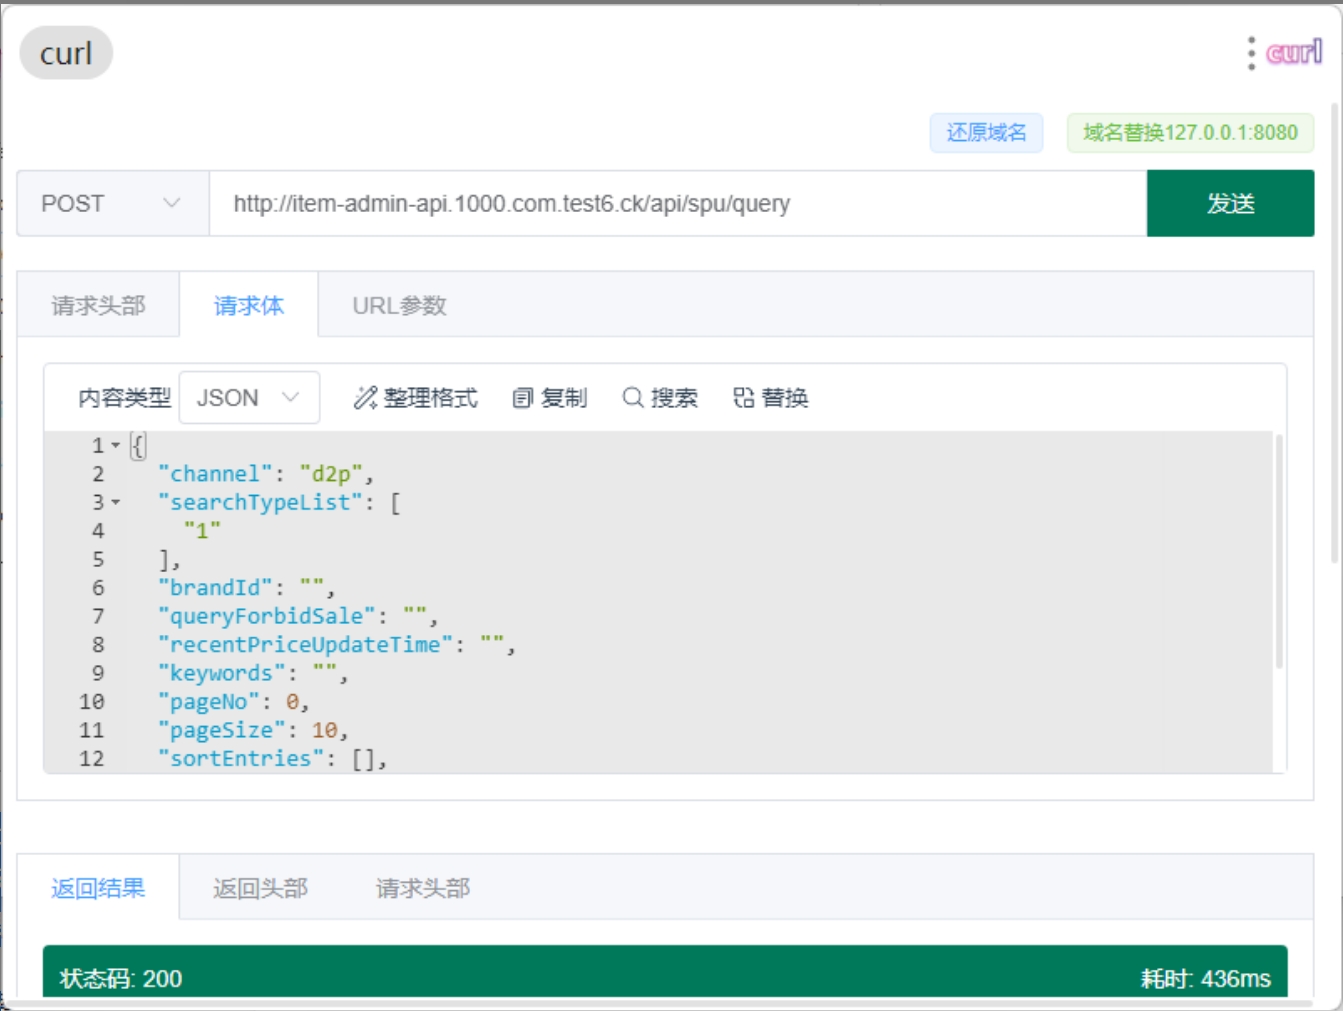
Task: Select the 返回结果 tab
Action: (x=98, y=888)
